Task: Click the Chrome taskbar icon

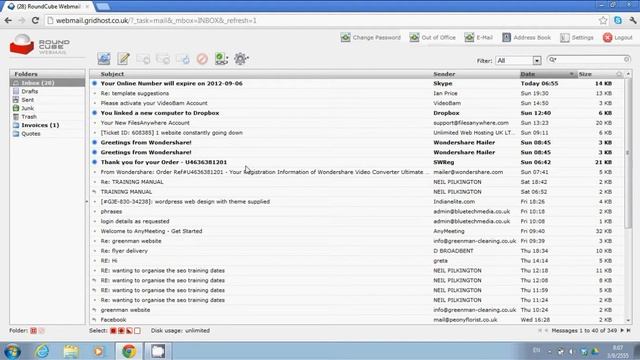Action: click(129, 351)
